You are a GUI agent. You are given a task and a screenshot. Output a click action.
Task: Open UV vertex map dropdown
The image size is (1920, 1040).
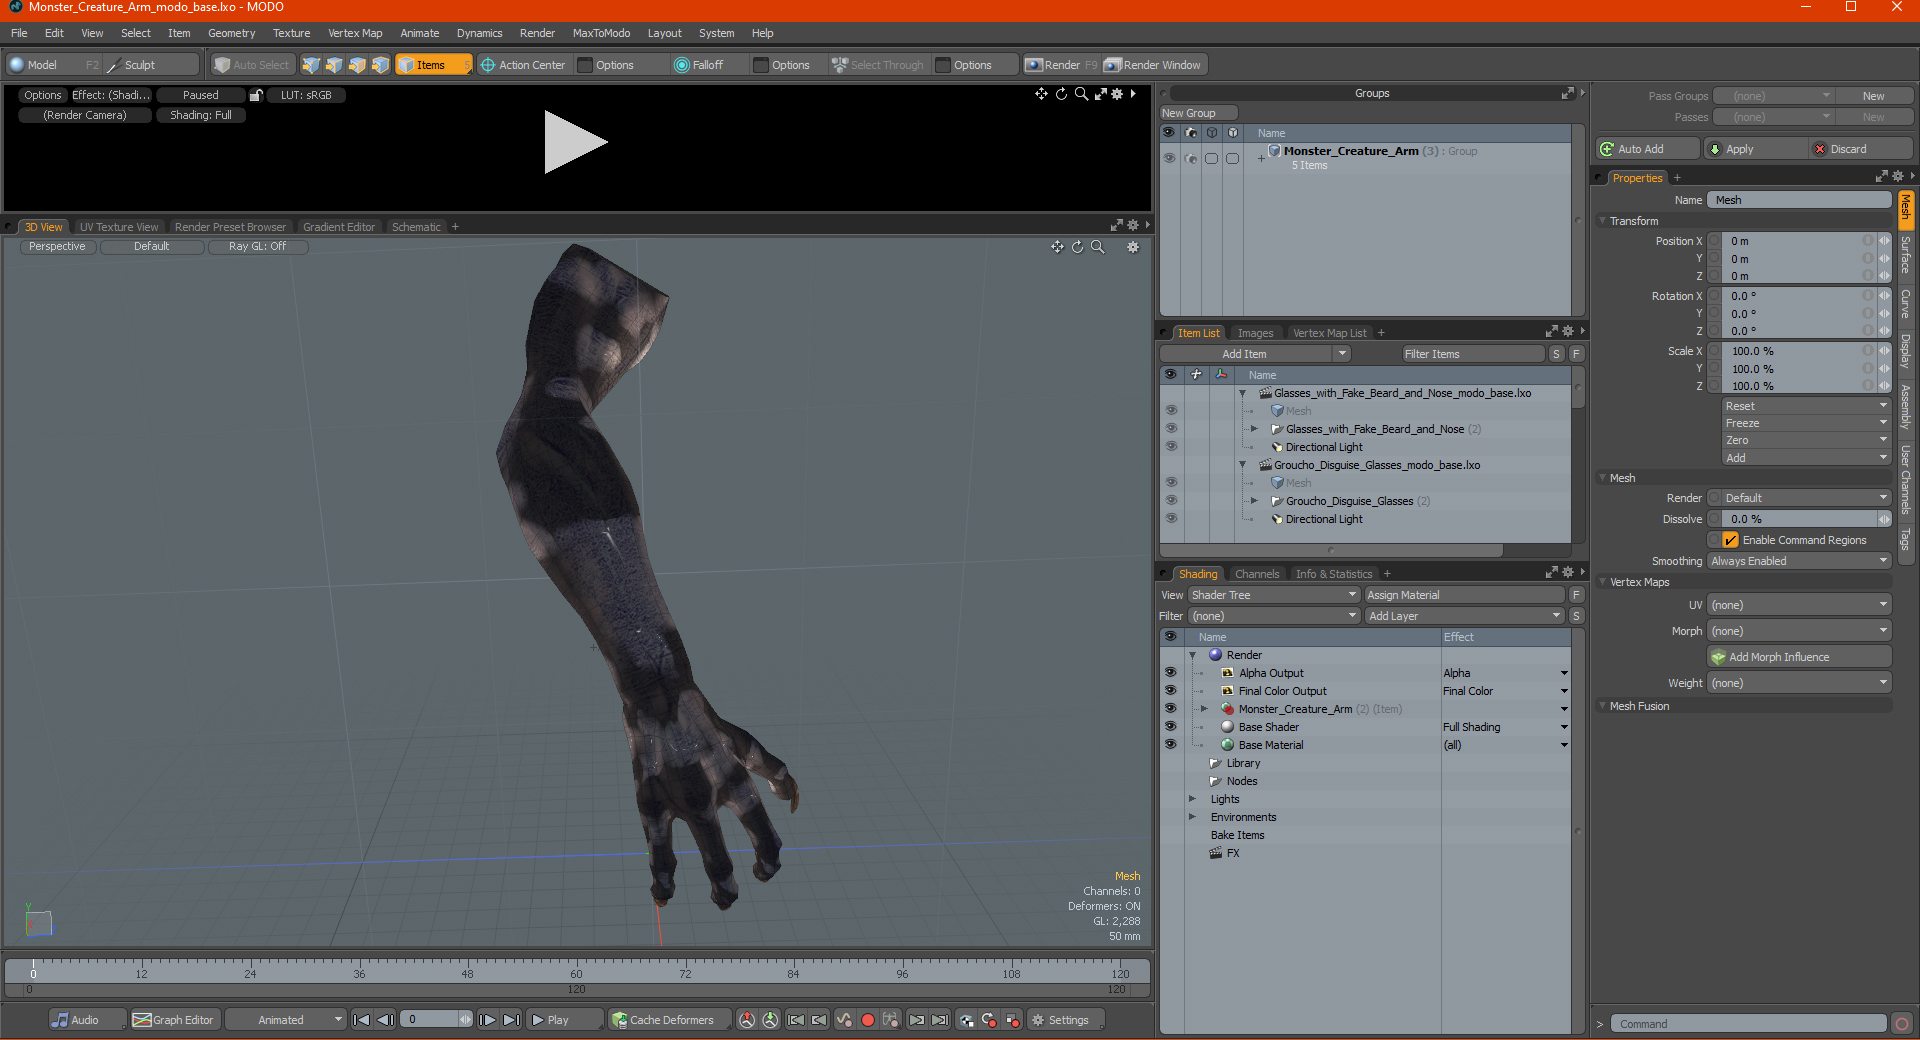tap(1799, 605)
